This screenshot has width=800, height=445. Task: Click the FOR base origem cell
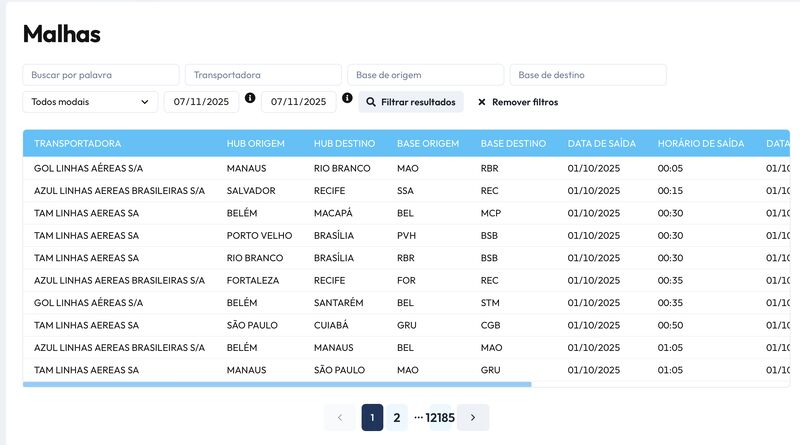point(406,281)
